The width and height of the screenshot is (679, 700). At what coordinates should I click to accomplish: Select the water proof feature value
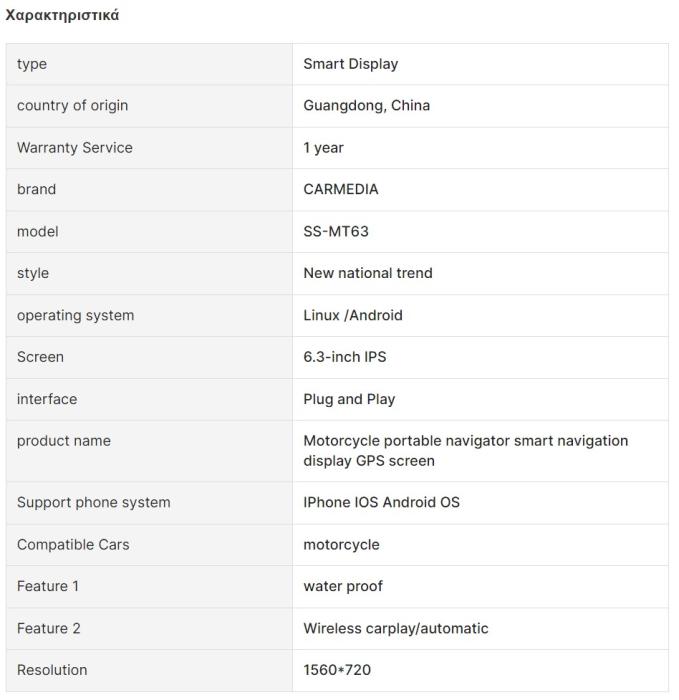pos(342,587)
